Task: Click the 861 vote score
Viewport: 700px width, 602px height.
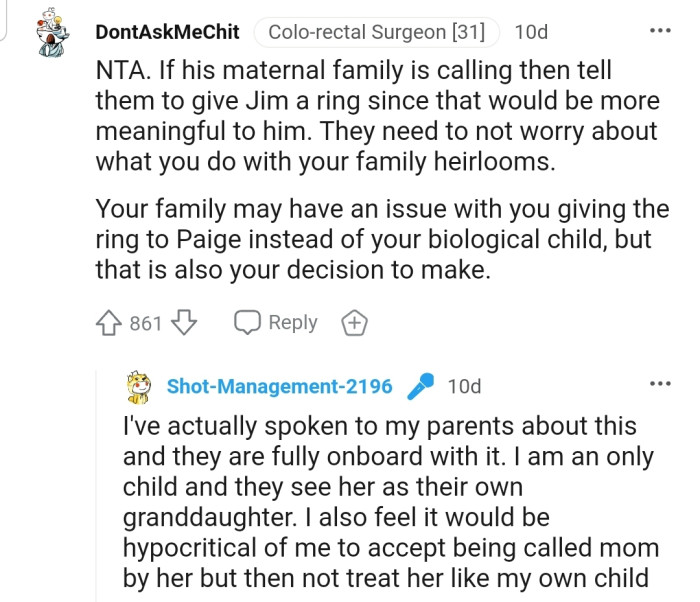Action: coord(145,323)
